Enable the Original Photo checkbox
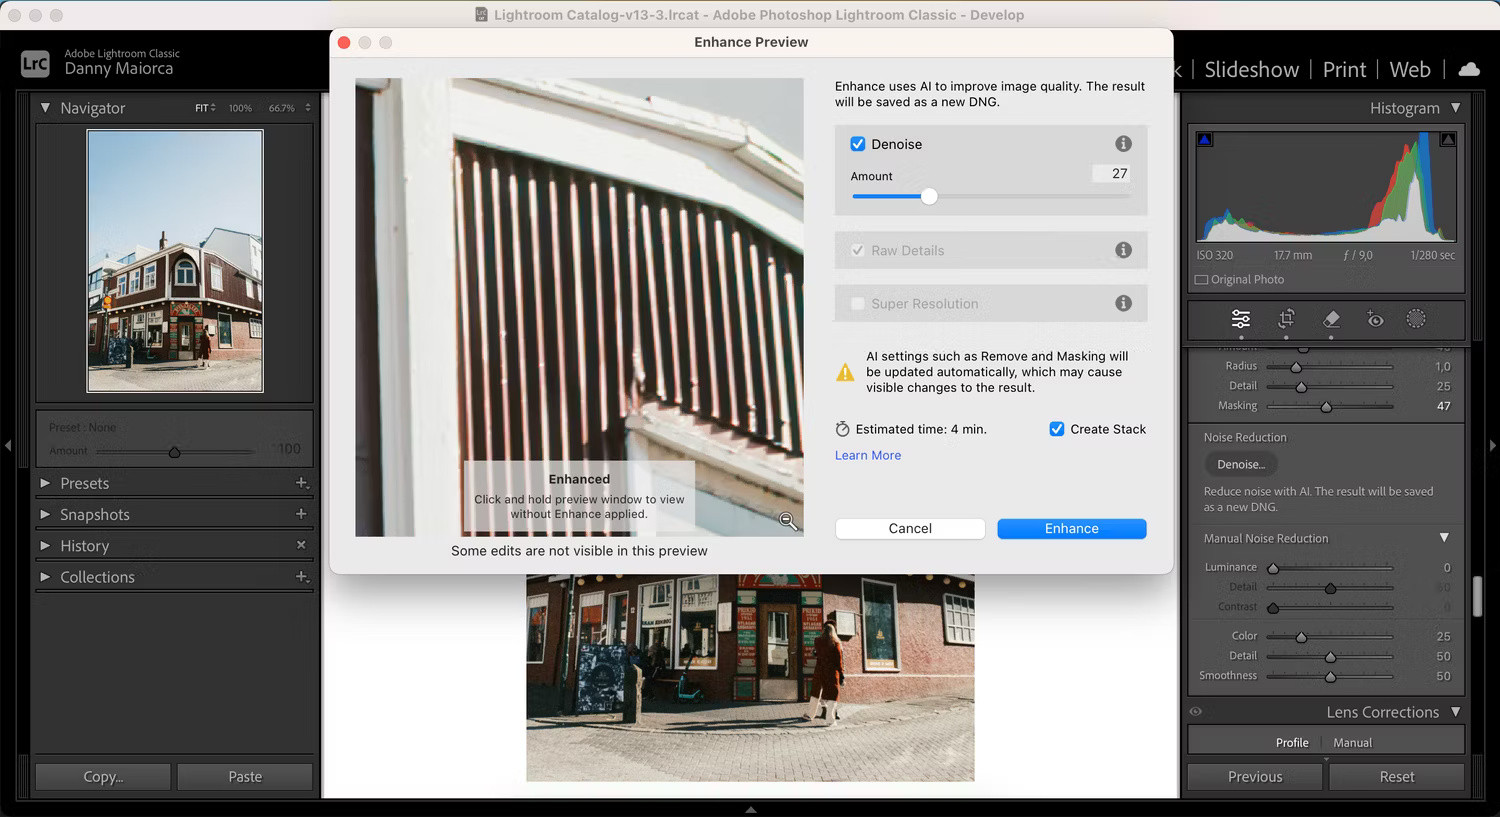The height and width of the screenshot is (817, 1500). (x=1202, y=280)
